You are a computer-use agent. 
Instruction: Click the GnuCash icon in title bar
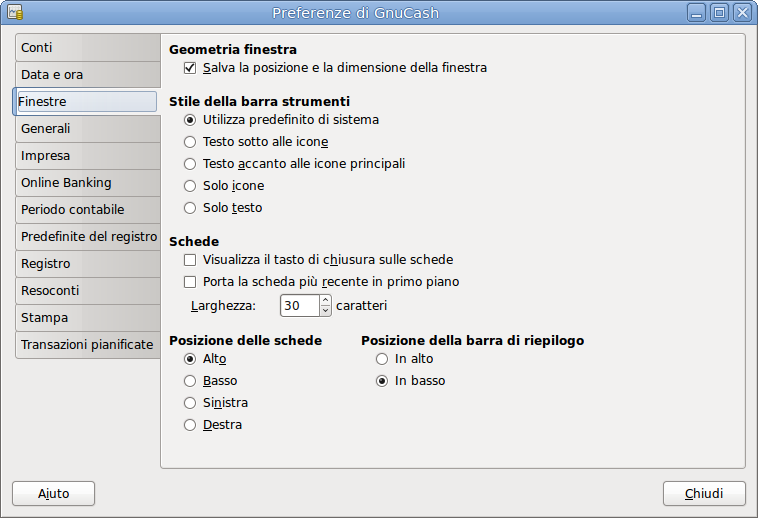15,13
